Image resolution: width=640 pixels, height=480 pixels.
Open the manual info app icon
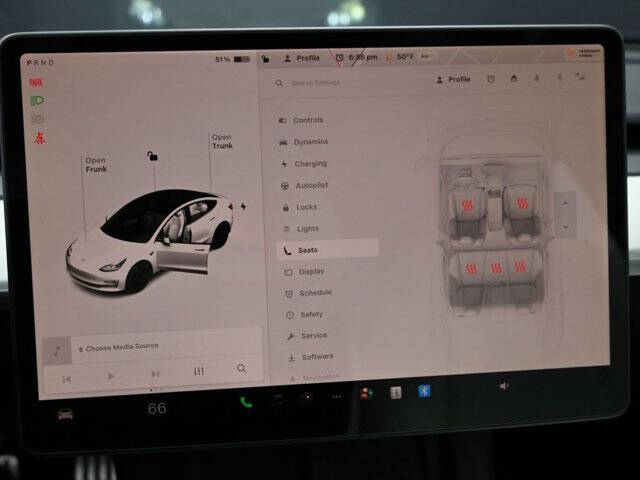coord(396,392)
